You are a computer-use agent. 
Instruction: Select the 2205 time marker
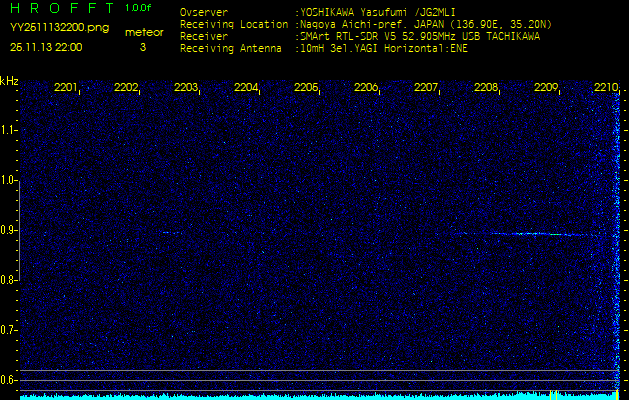click(x=306, y=88)
